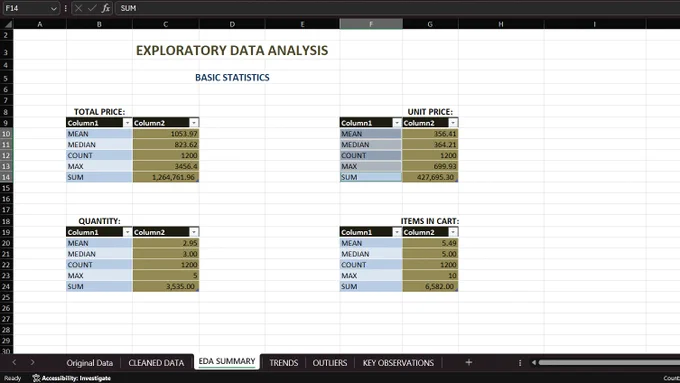Open Unit Price Column1 filter dropdown
The image size is (680, 383).
coord(397,123)
